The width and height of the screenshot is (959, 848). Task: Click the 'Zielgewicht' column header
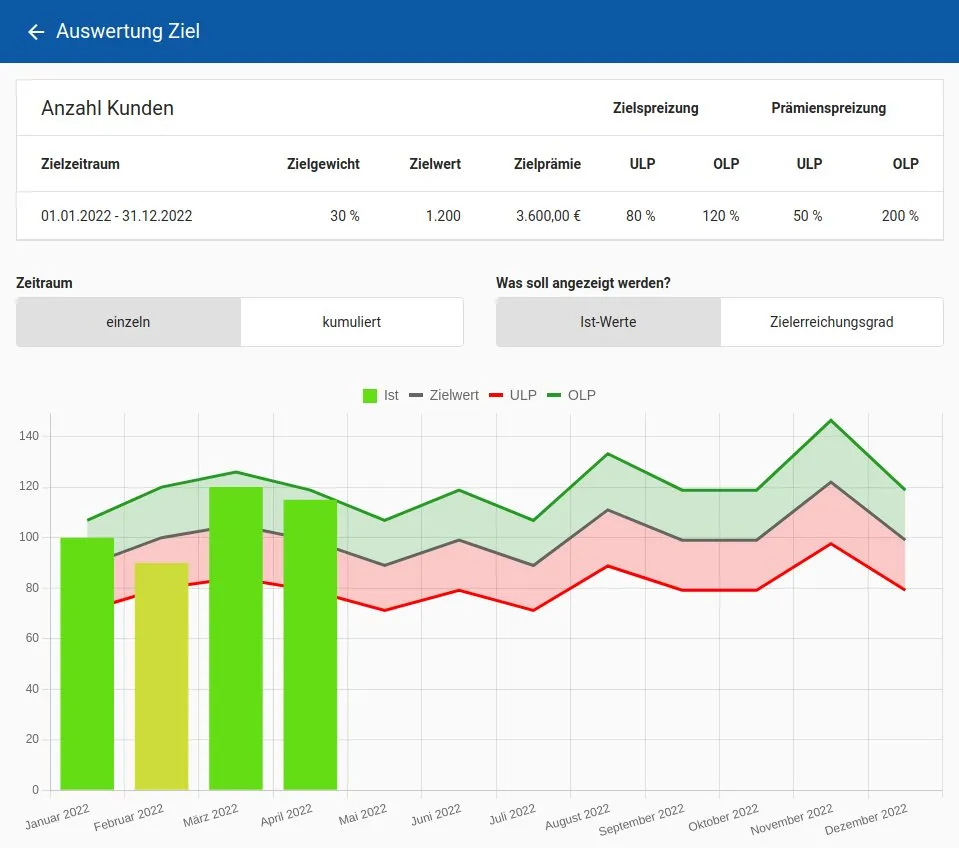323,164
